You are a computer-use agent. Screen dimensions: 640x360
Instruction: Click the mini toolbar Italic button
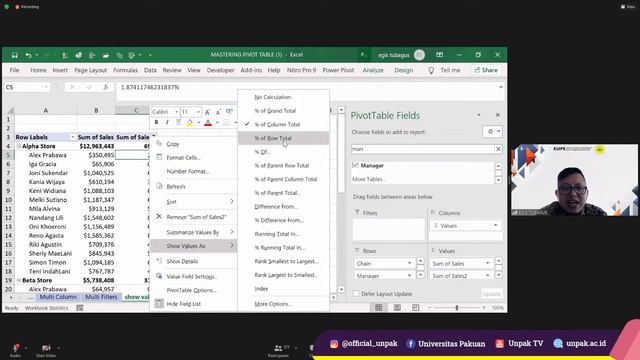click(x=167, y=122)
